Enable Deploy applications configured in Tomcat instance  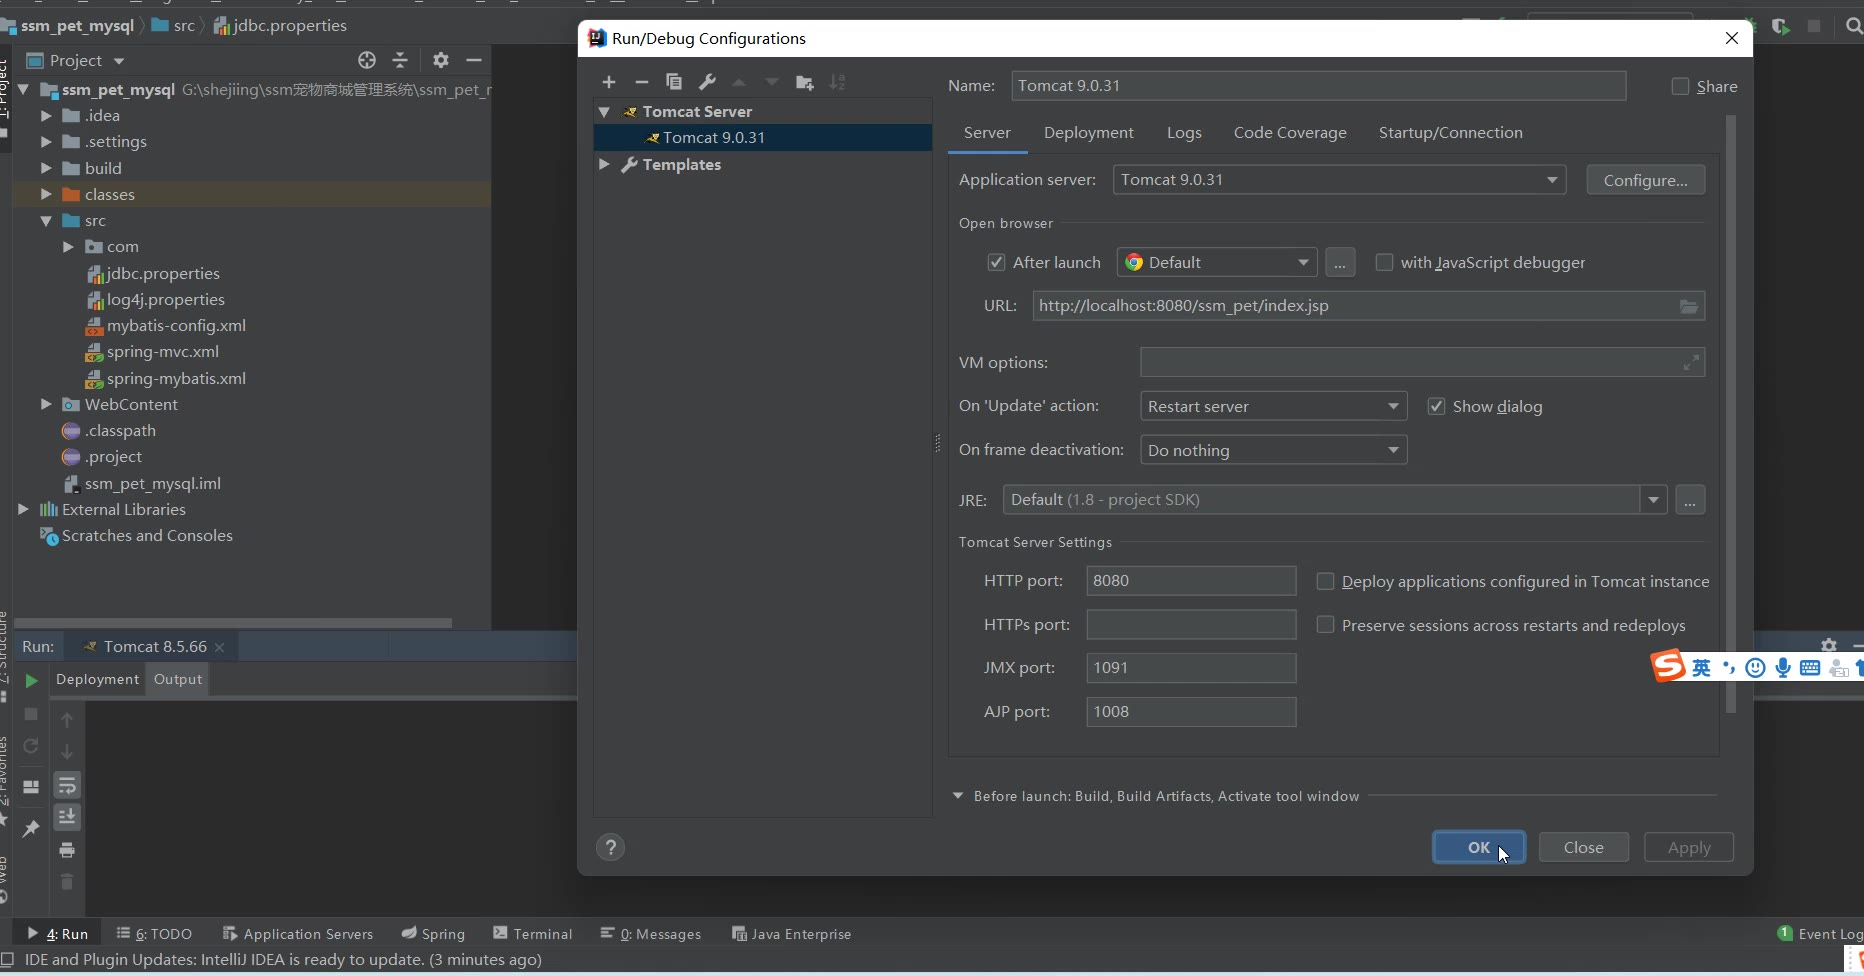click(x=1325, y=582)
